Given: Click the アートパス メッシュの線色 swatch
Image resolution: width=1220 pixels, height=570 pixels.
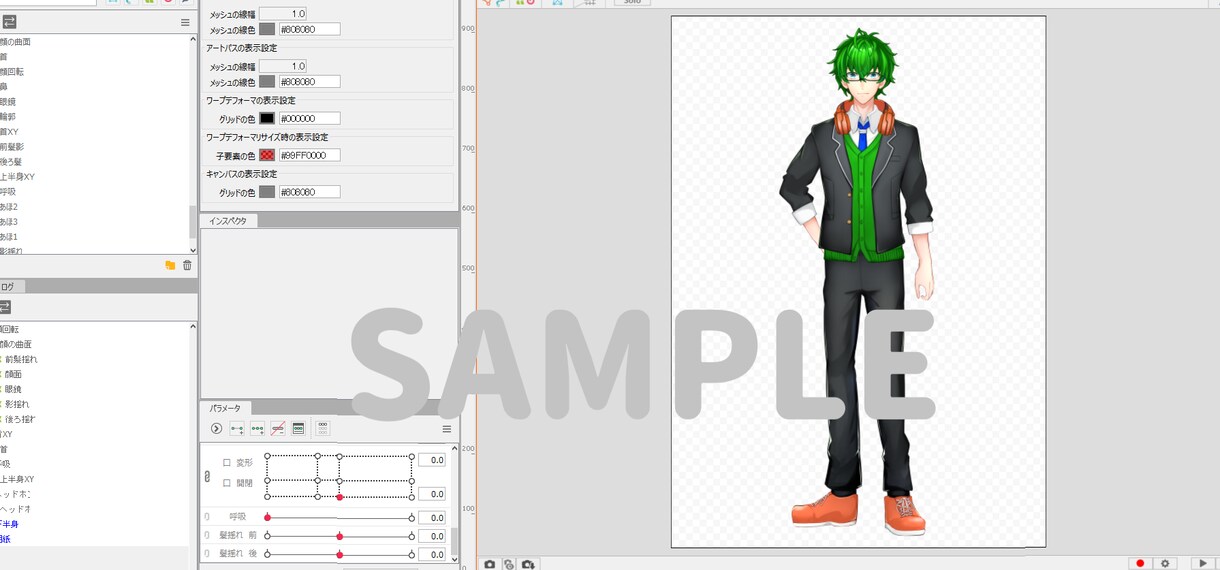Looking at the screenshot, I should 267,82.
